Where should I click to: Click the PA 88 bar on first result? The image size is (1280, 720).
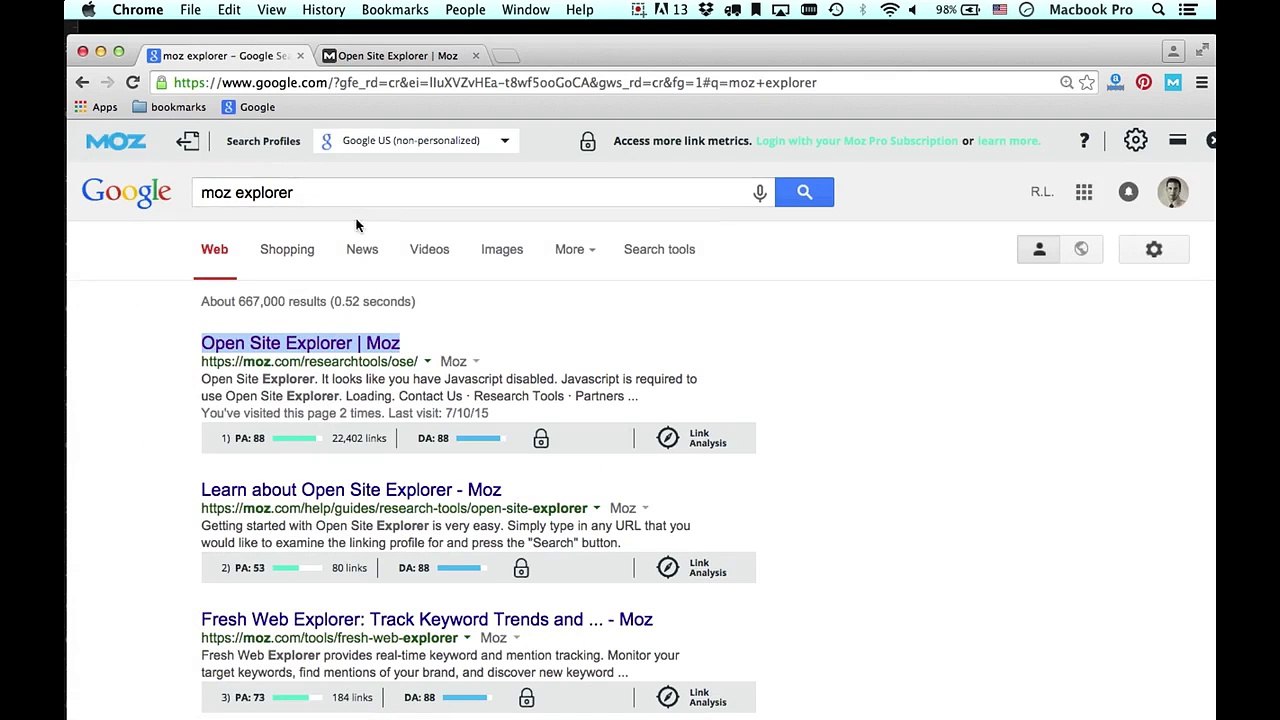click(x=296, y=438)
